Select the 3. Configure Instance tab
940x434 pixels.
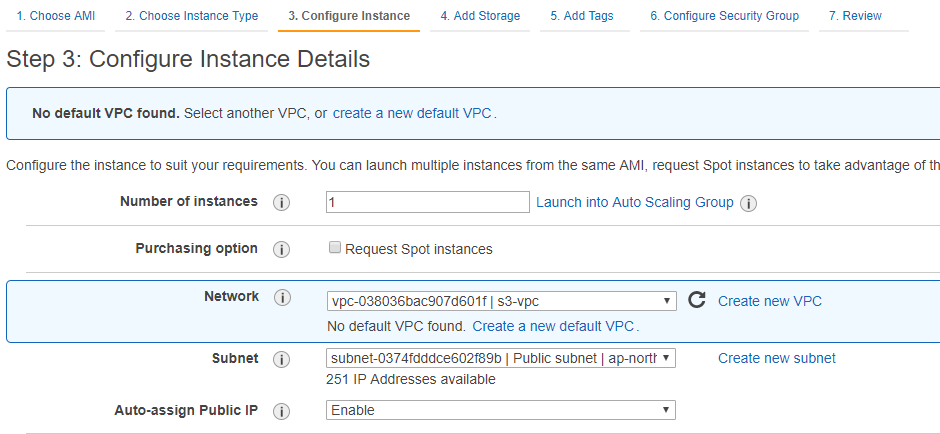pyautogui.click(x=349, y=16)
